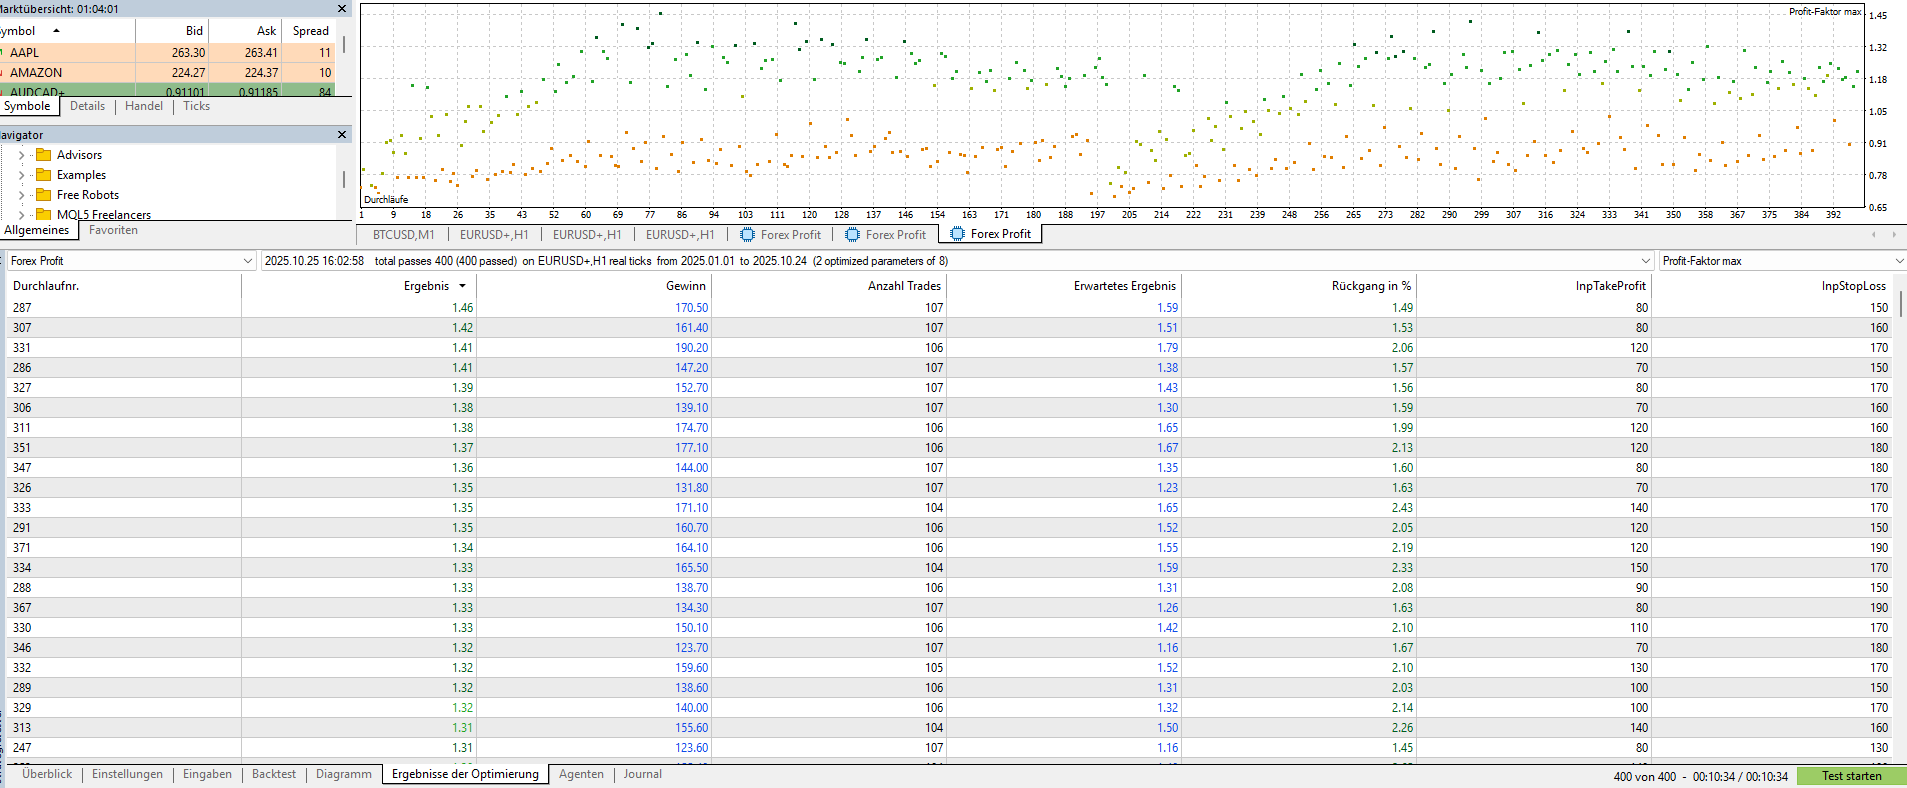Open the optimization pass history dropdown
The width and height of the screenshot is (1907, 788).
1645,261
